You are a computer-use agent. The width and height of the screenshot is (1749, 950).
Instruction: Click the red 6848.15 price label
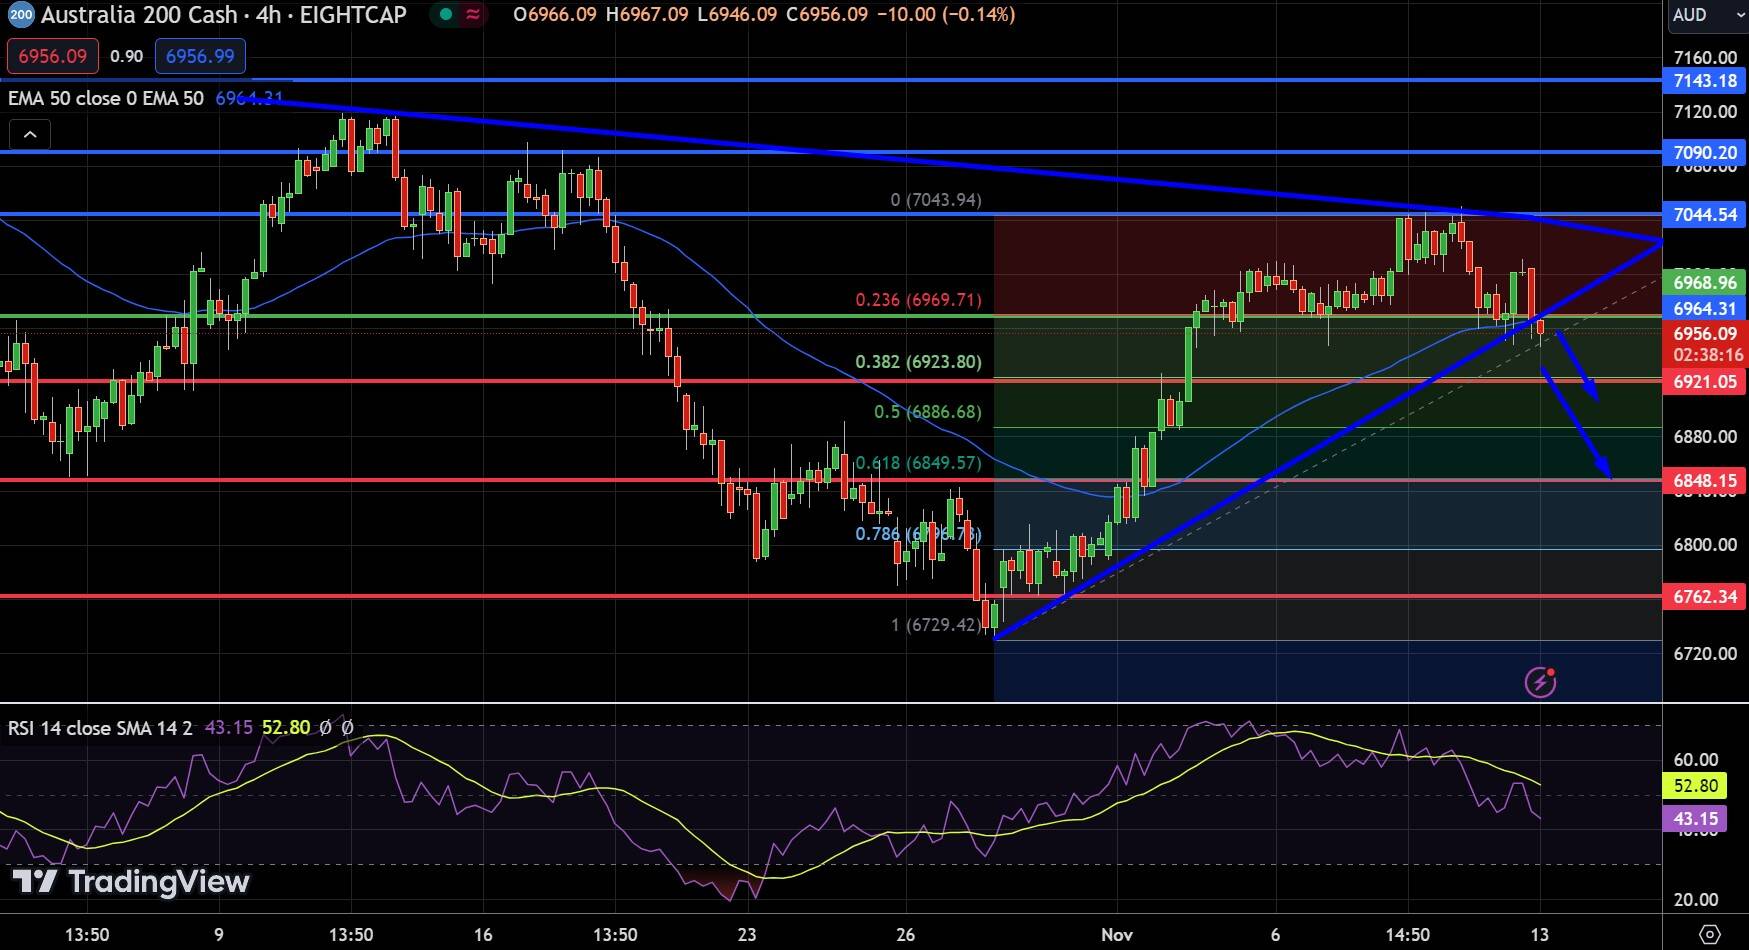pos(1705,481)
